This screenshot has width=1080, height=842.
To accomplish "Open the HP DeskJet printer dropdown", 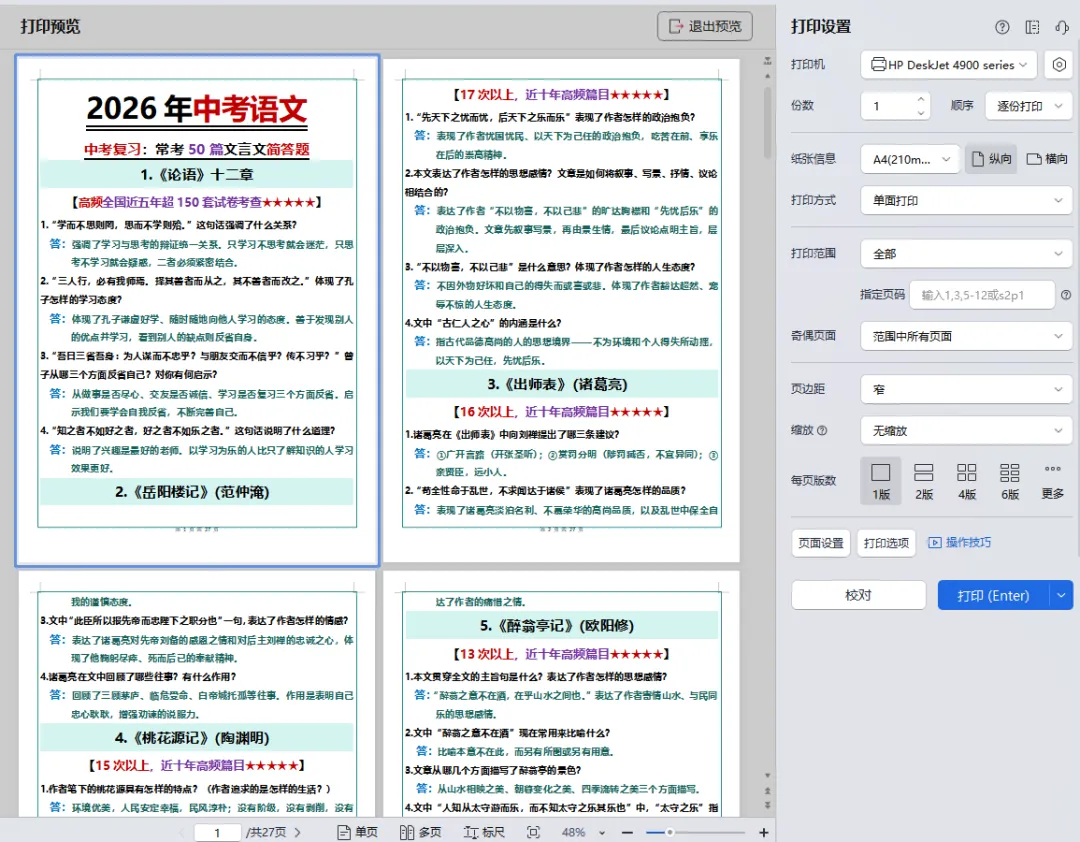I will (x=947, y=64).
